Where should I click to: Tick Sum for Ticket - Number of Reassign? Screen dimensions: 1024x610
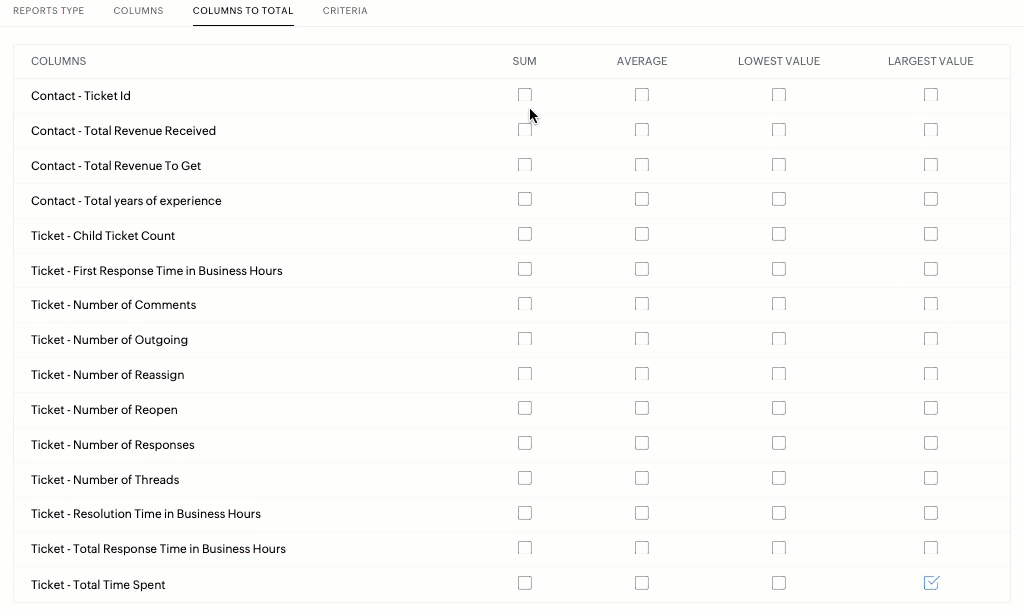click(525, 374)
